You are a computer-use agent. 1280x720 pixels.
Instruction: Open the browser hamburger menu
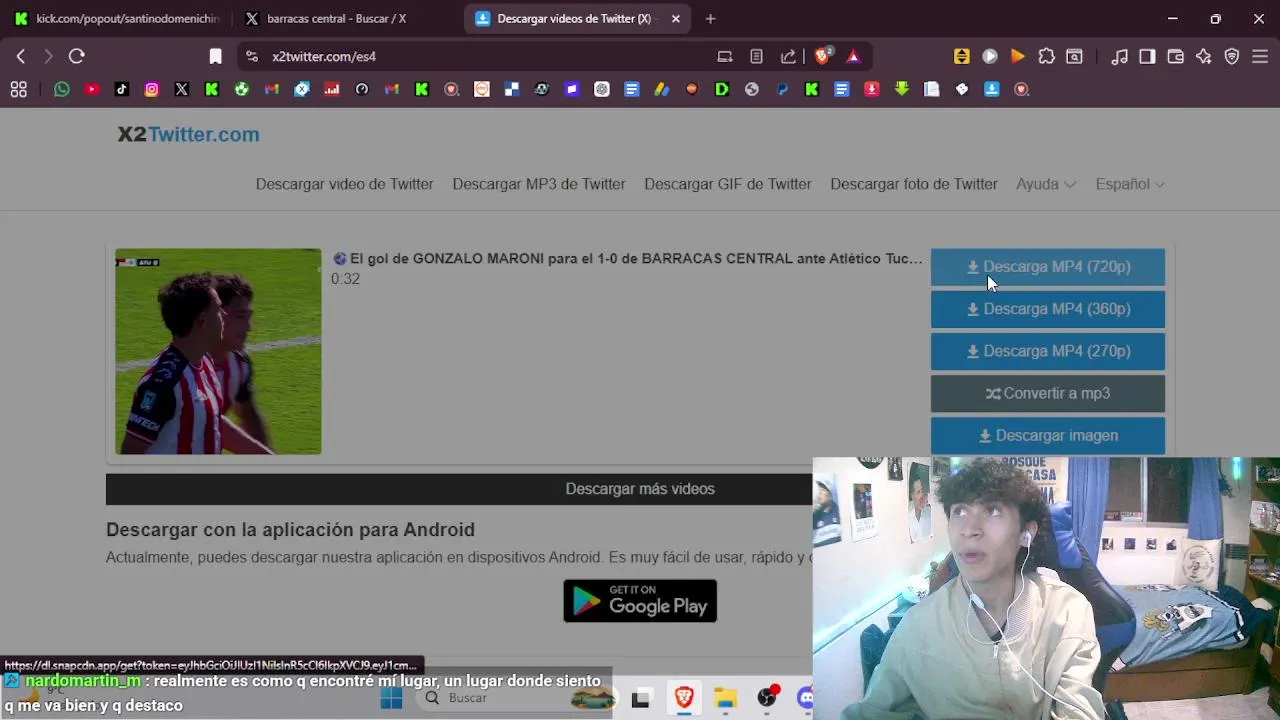coord(1260,56)
